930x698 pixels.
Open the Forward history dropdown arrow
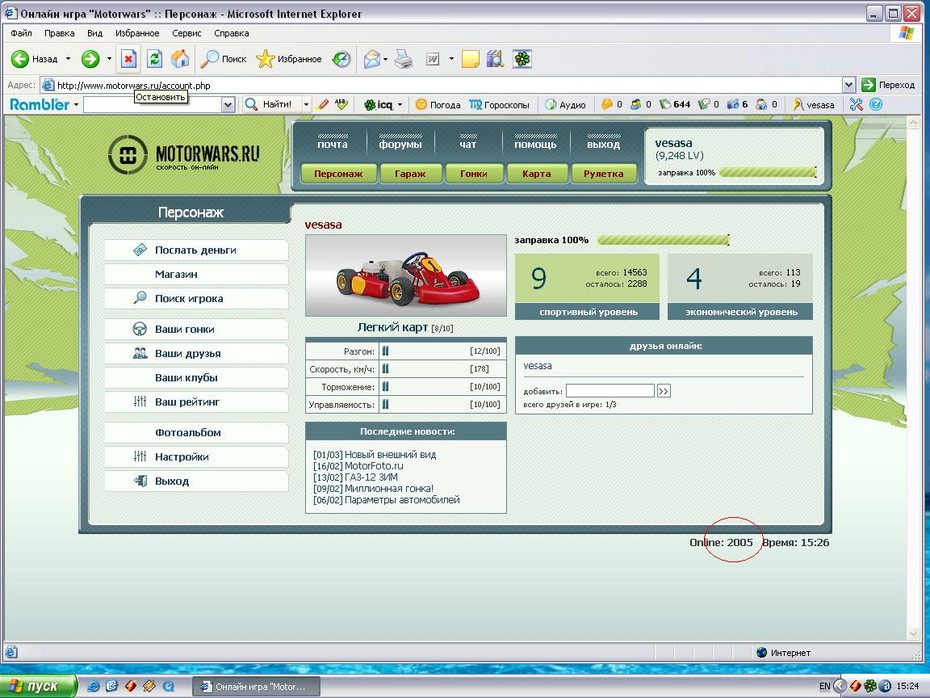point(109,59)
